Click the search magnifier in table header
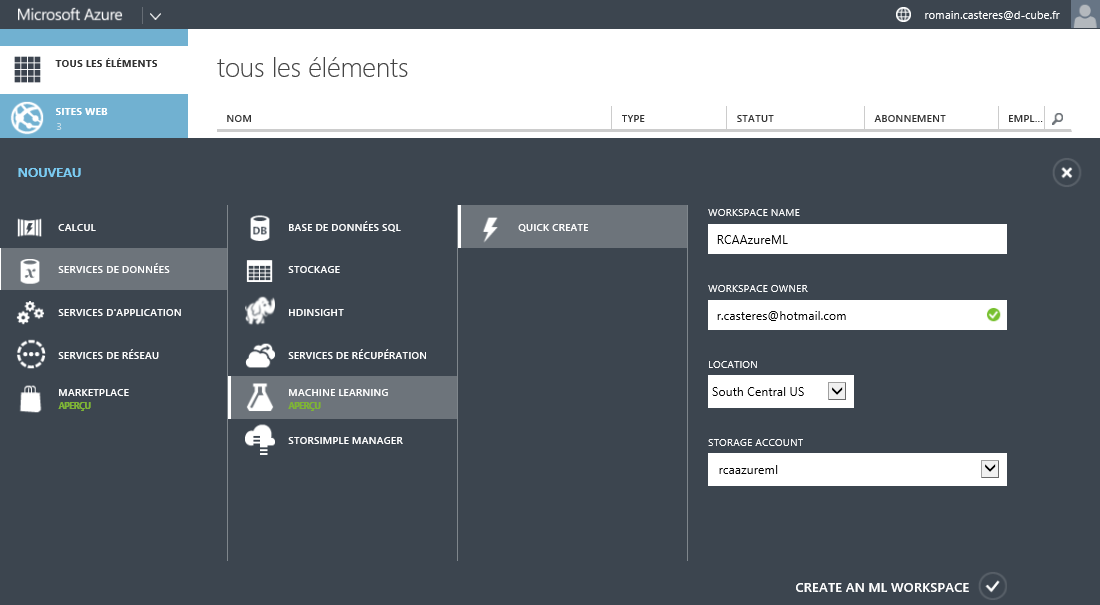 pyautogui.click(x=1057, y=119)
